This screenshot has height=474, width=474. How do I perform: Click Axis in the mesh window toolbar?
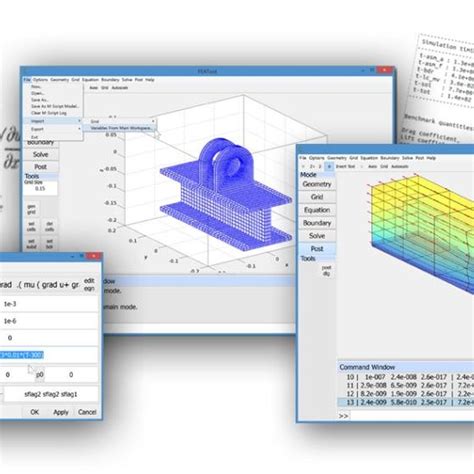(94, 88)
